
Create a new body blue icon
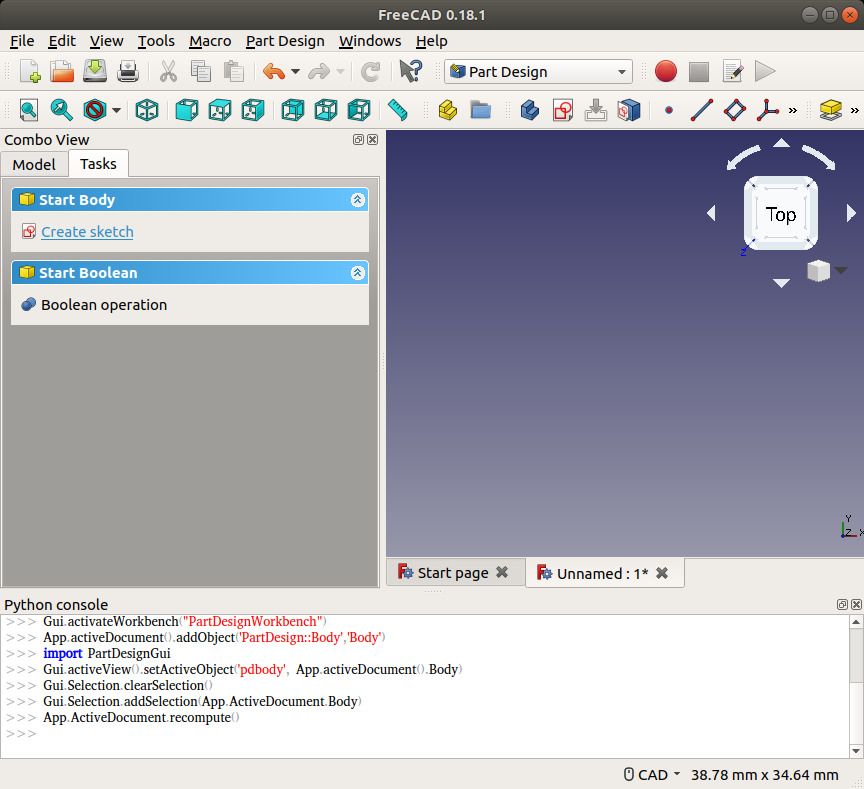tap(530, 110)
